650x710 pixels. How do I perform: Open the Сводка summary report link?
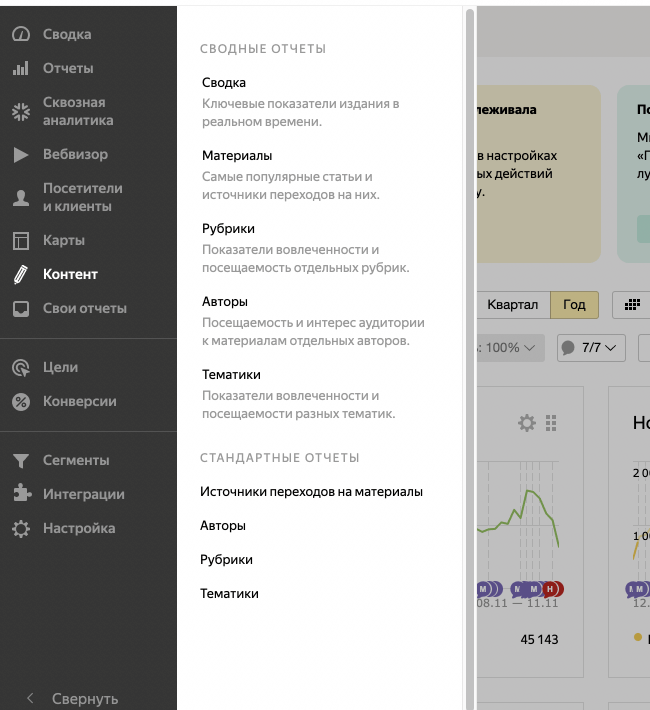224,82
